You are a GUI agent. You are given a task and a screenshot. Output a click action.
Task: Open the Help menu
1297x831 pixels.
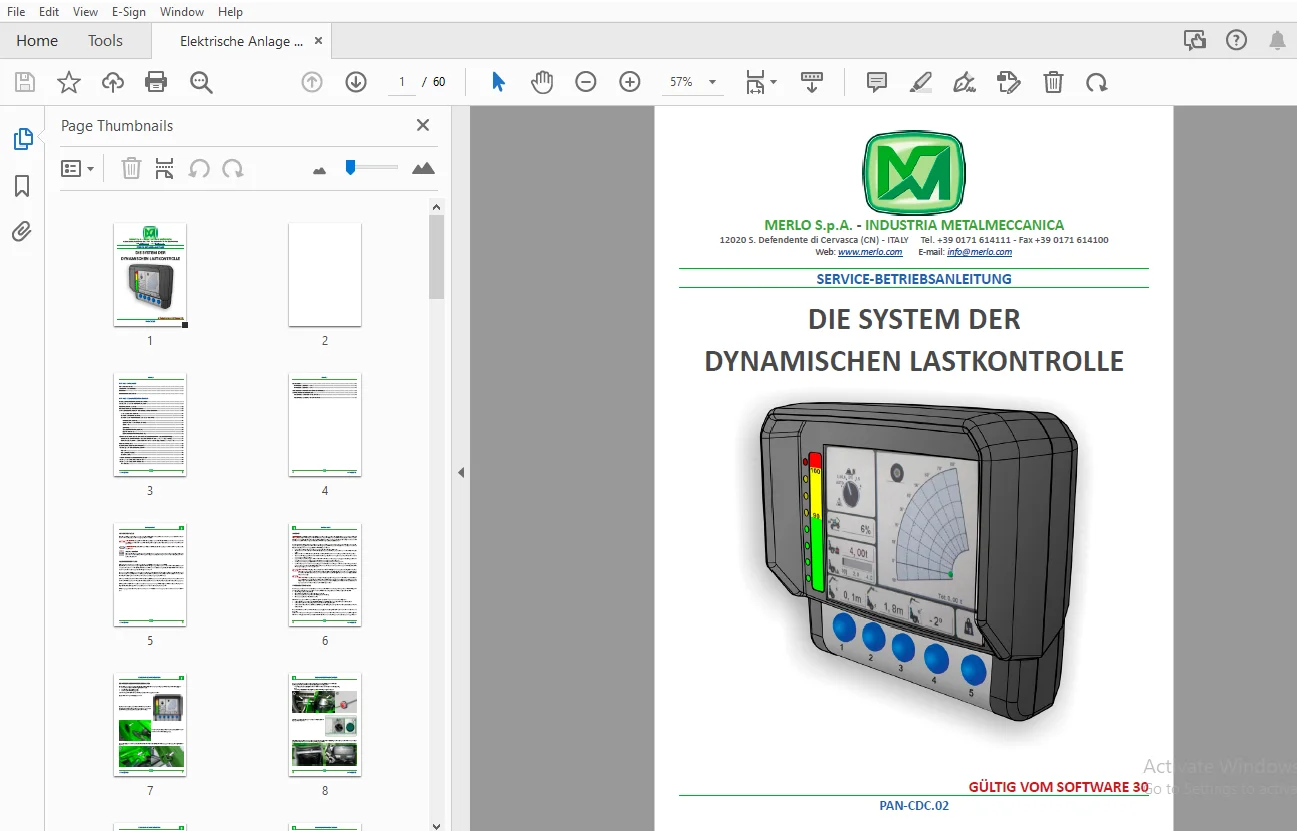point(230,11)
